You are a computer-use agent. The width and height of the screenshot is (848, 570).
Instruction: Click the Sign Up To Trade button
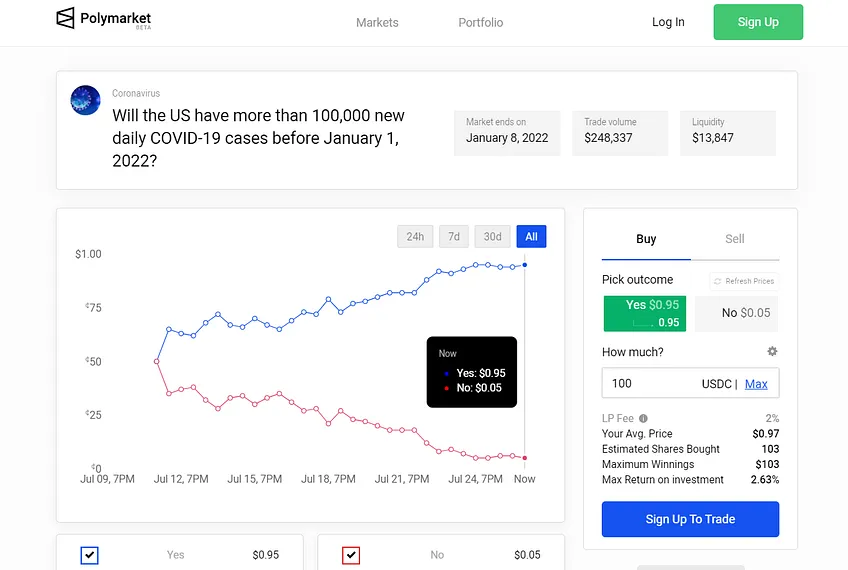point(690,519)
